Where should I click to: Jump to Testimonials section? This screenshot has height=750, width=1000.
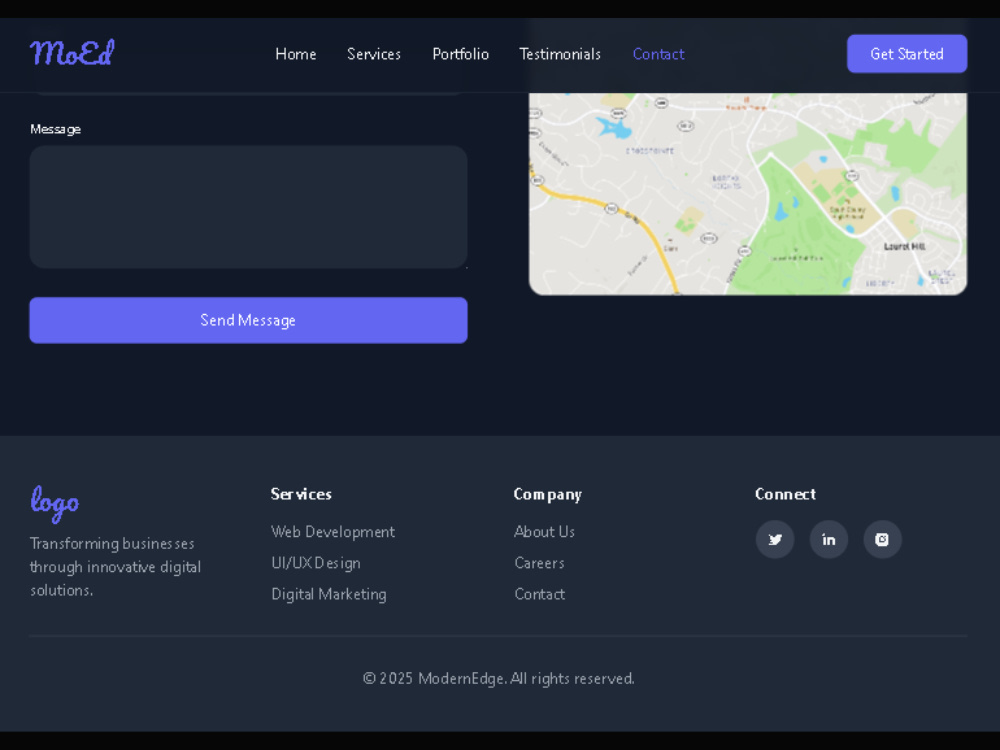(x=560, y=54)
